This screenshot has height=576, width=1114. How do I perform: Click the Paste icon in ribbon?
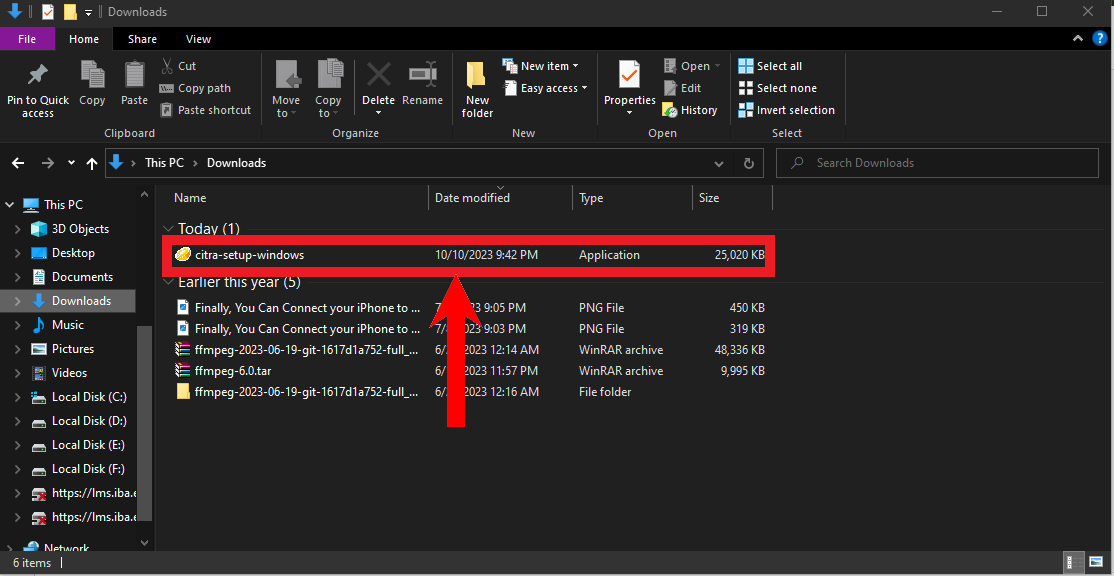pos(134,83)
